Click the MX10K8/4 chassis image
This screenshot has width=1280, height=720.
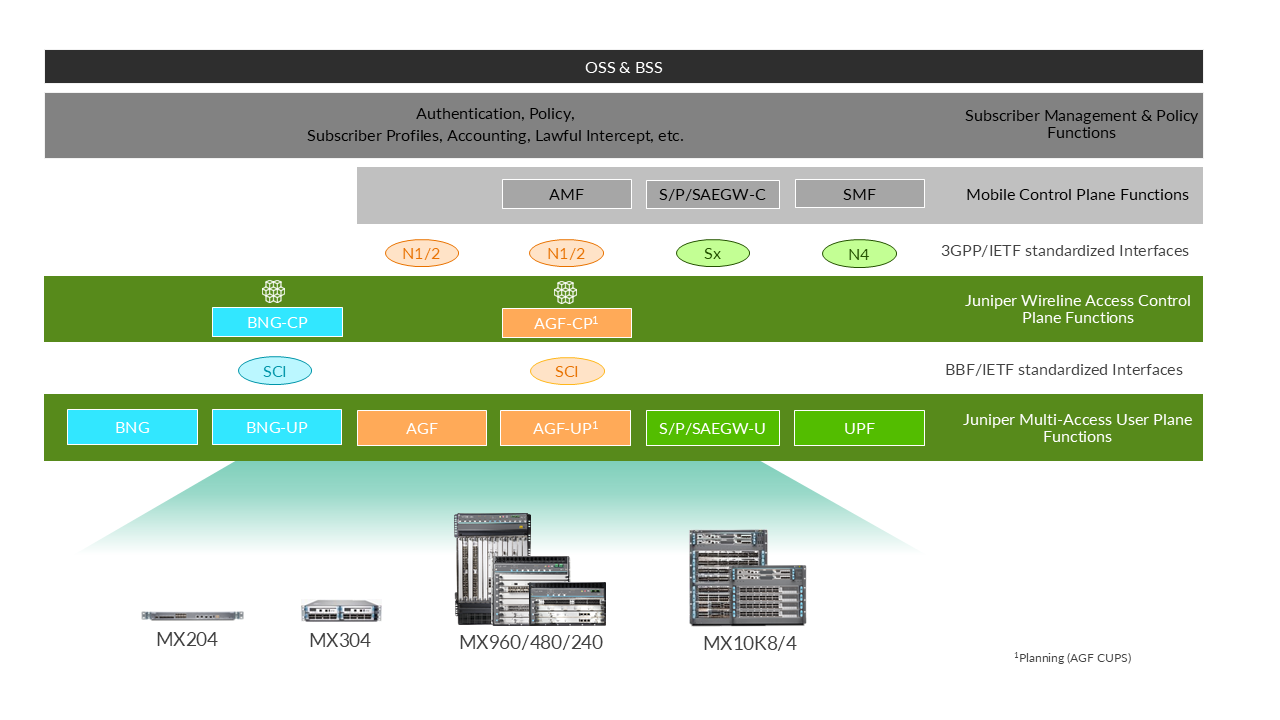pos(747,579)
